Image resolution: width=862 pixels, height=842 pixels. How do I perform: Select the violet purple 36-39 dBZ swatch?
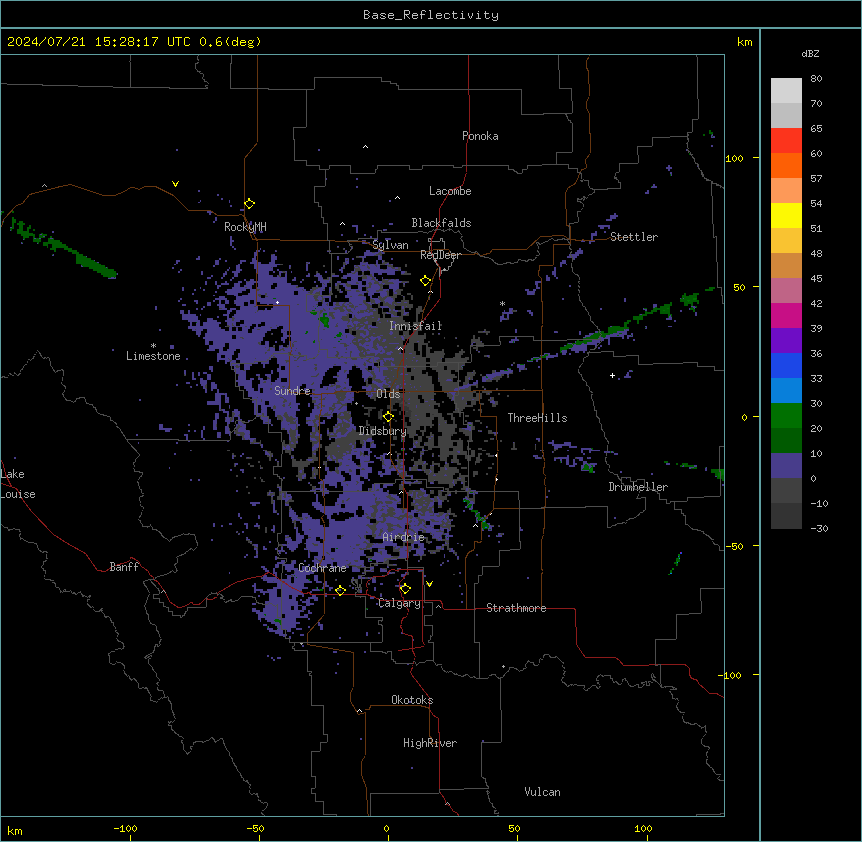786,340
